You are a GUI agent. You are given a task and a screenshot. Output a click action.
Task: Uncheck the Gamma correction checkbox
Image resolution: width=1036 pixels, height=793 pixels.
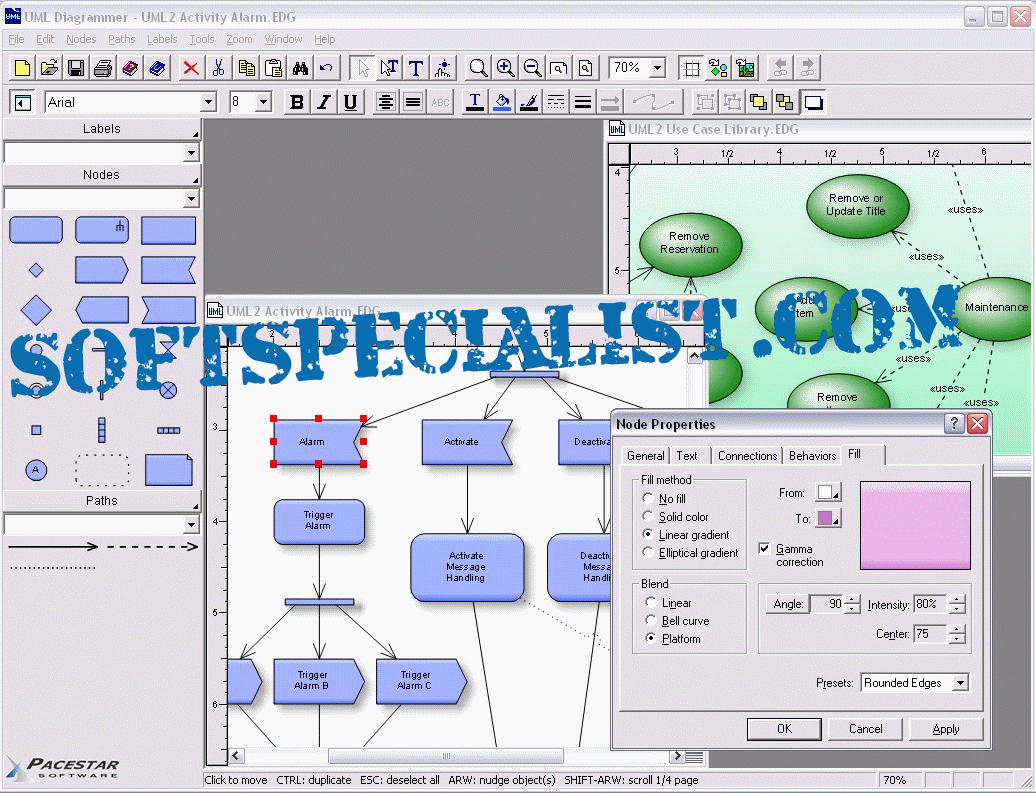coord(765,549)
